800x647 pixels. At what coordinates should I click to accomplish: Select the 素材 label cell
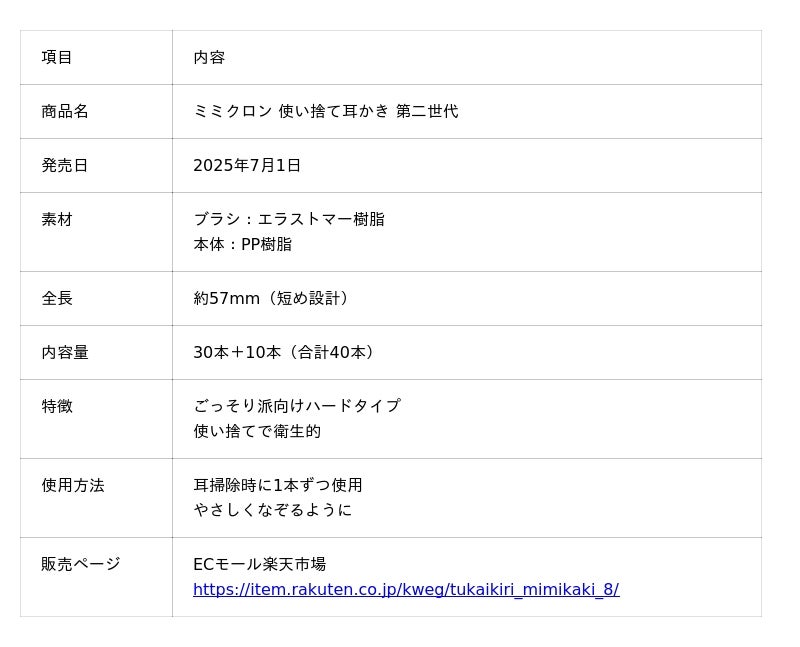(x=96, y=232)
